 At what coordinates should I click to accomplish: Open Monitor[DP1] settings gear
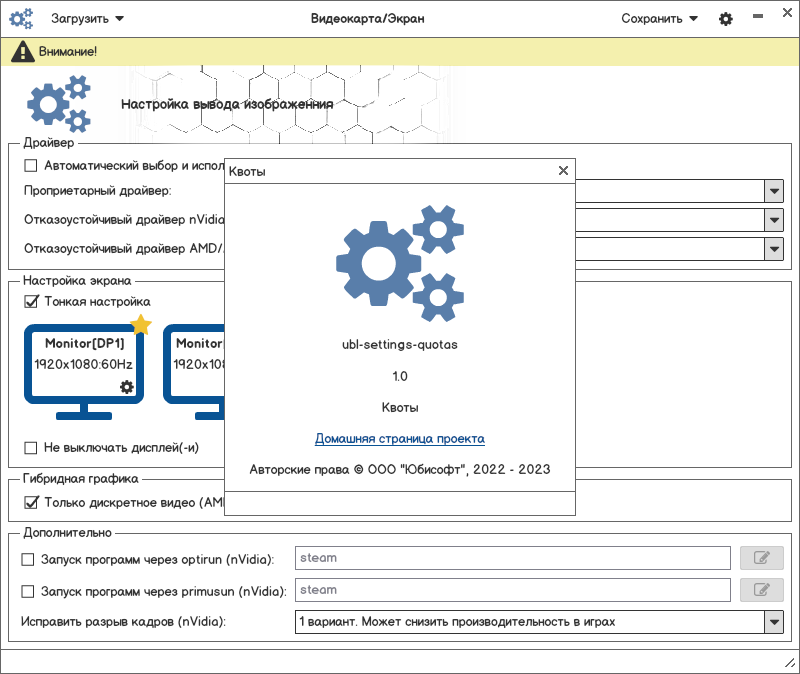127,386
